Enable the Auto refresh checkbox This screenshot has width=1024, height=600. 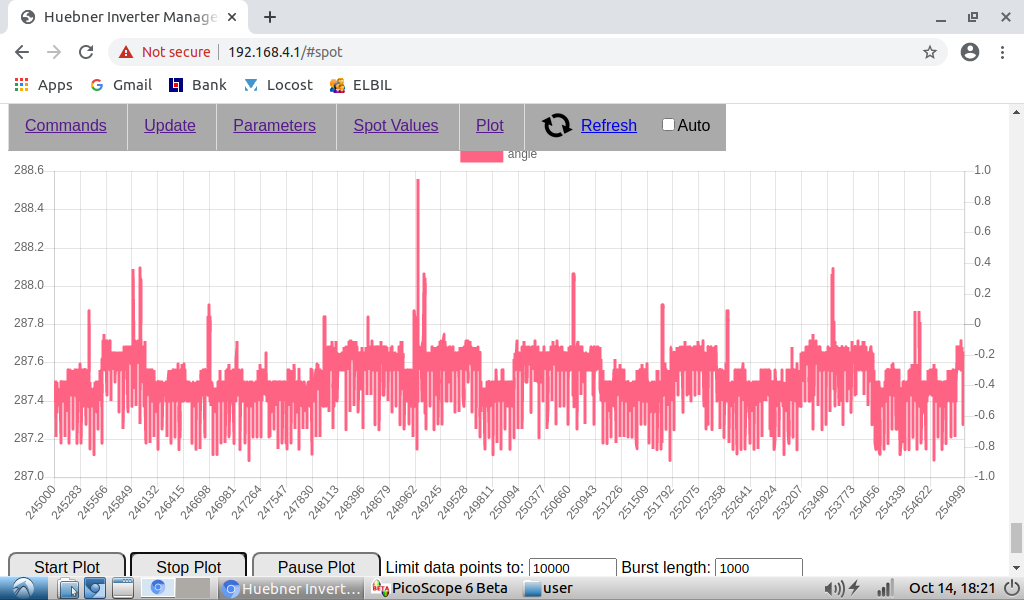[x=669, y=125]
